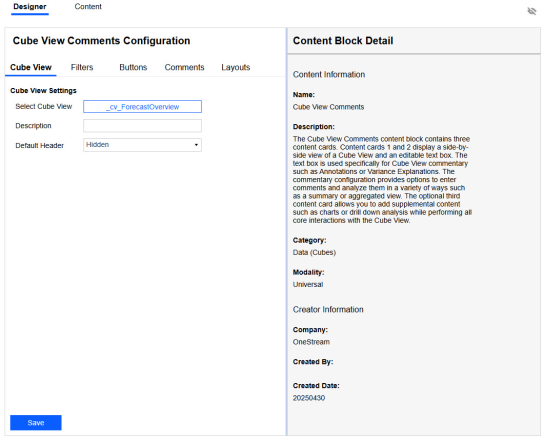Image resolution: width=544 pixels, height=439 pixels.
Task: Click the Cube View Settings label
Action: [x=43, y=91]
